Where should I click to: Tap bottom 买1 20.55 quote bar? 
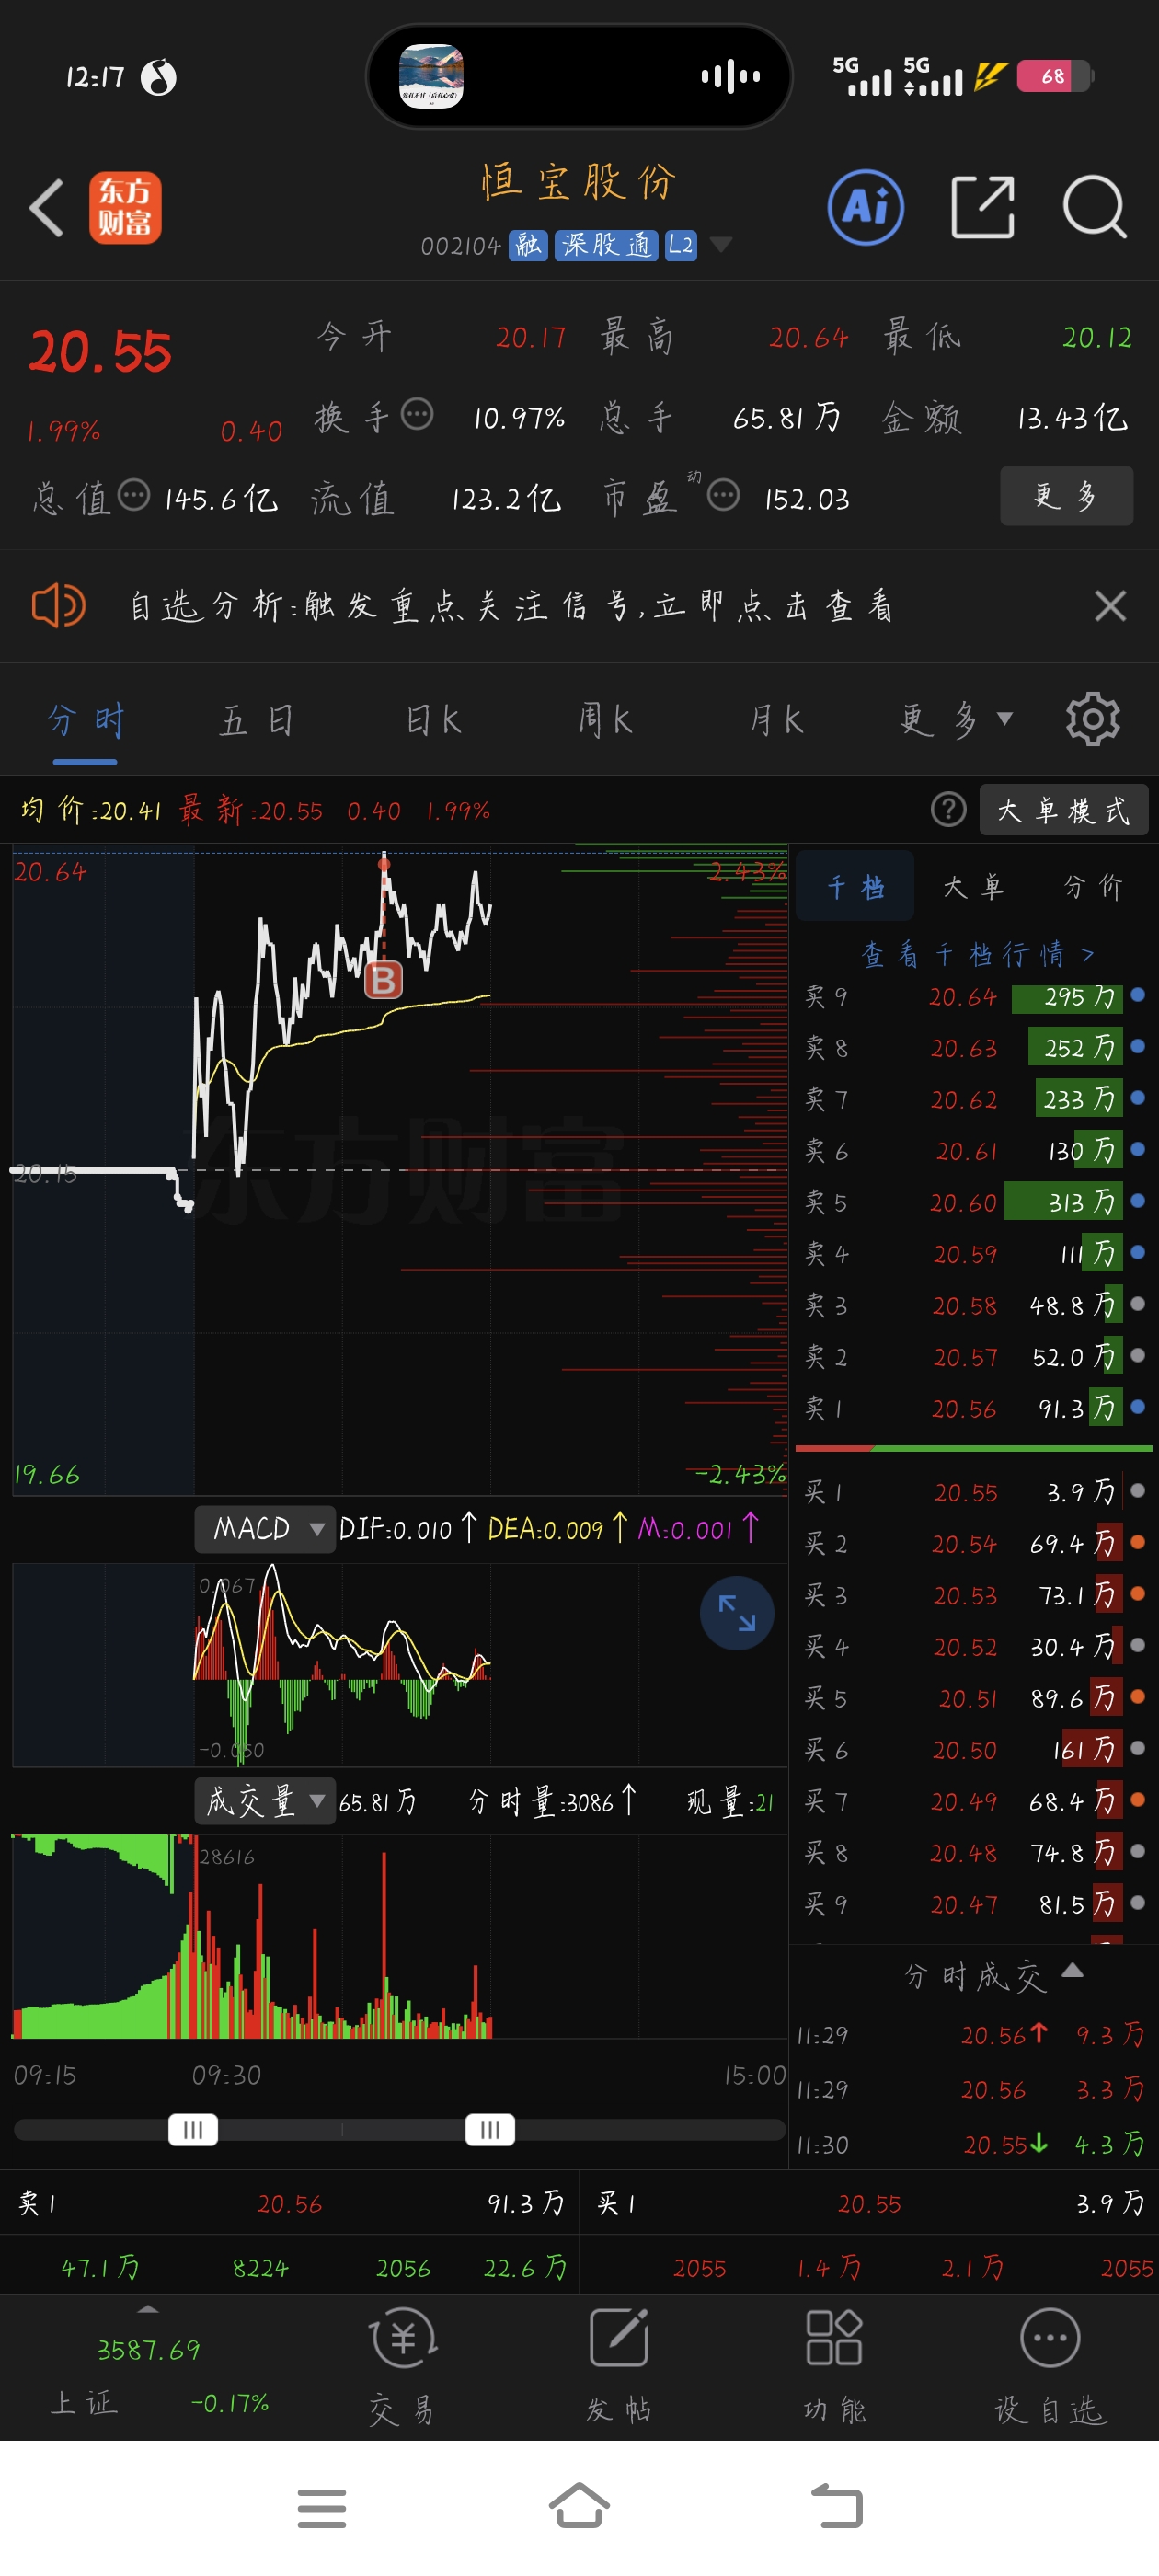pyautogui.click(x=870, y=2203)
